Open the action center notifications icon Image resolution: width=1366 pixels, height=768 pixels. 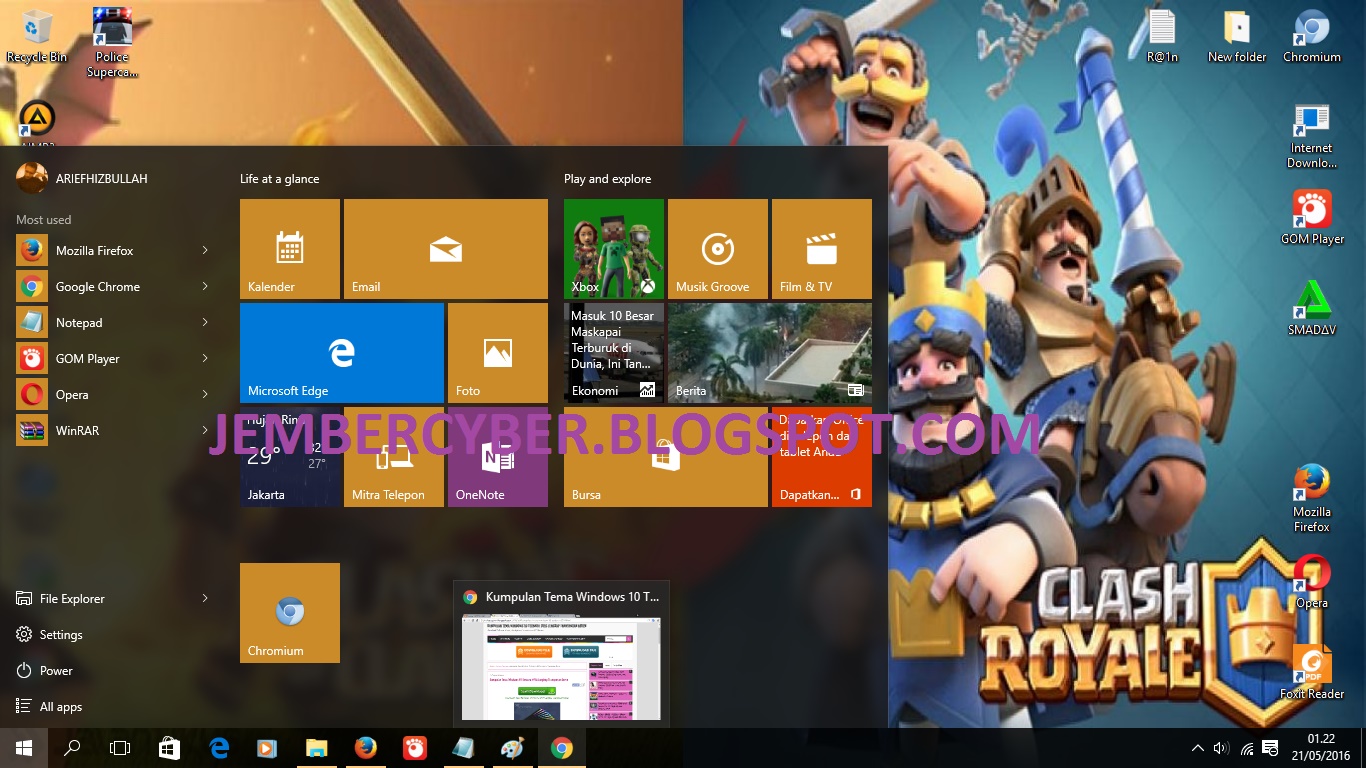click(1271, 748)
